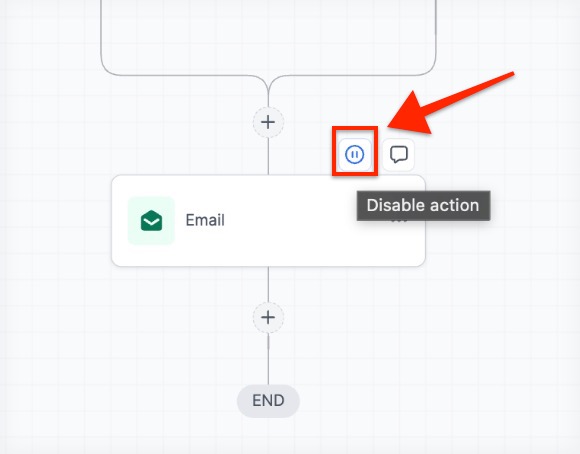Open the three-dot menu on Email card
Viewport: 580px width, 454px height.
(399, 221)
